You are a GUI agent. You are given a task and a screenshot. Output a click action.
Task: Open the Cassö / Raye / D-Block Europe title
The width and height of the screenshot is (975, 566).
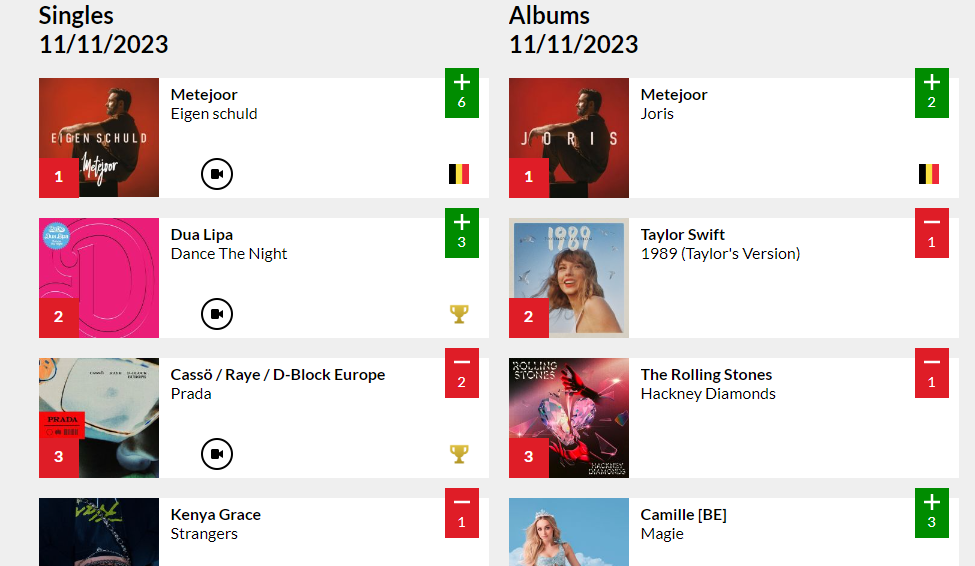(278, 374)
